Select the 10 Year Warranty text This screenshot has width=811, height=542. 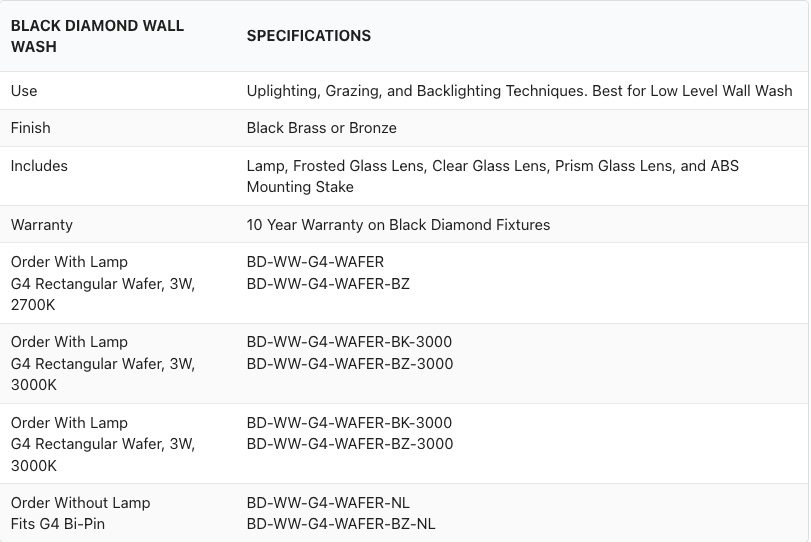(398, 225)
